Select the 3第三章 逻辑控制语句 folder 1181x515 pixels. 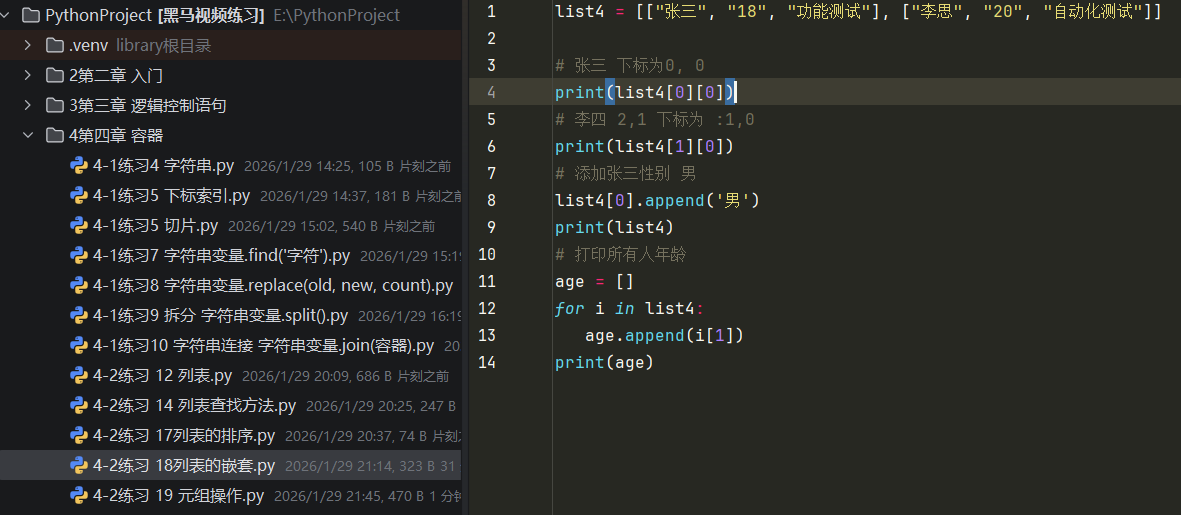pyautogui.click(x=148, y=105)
